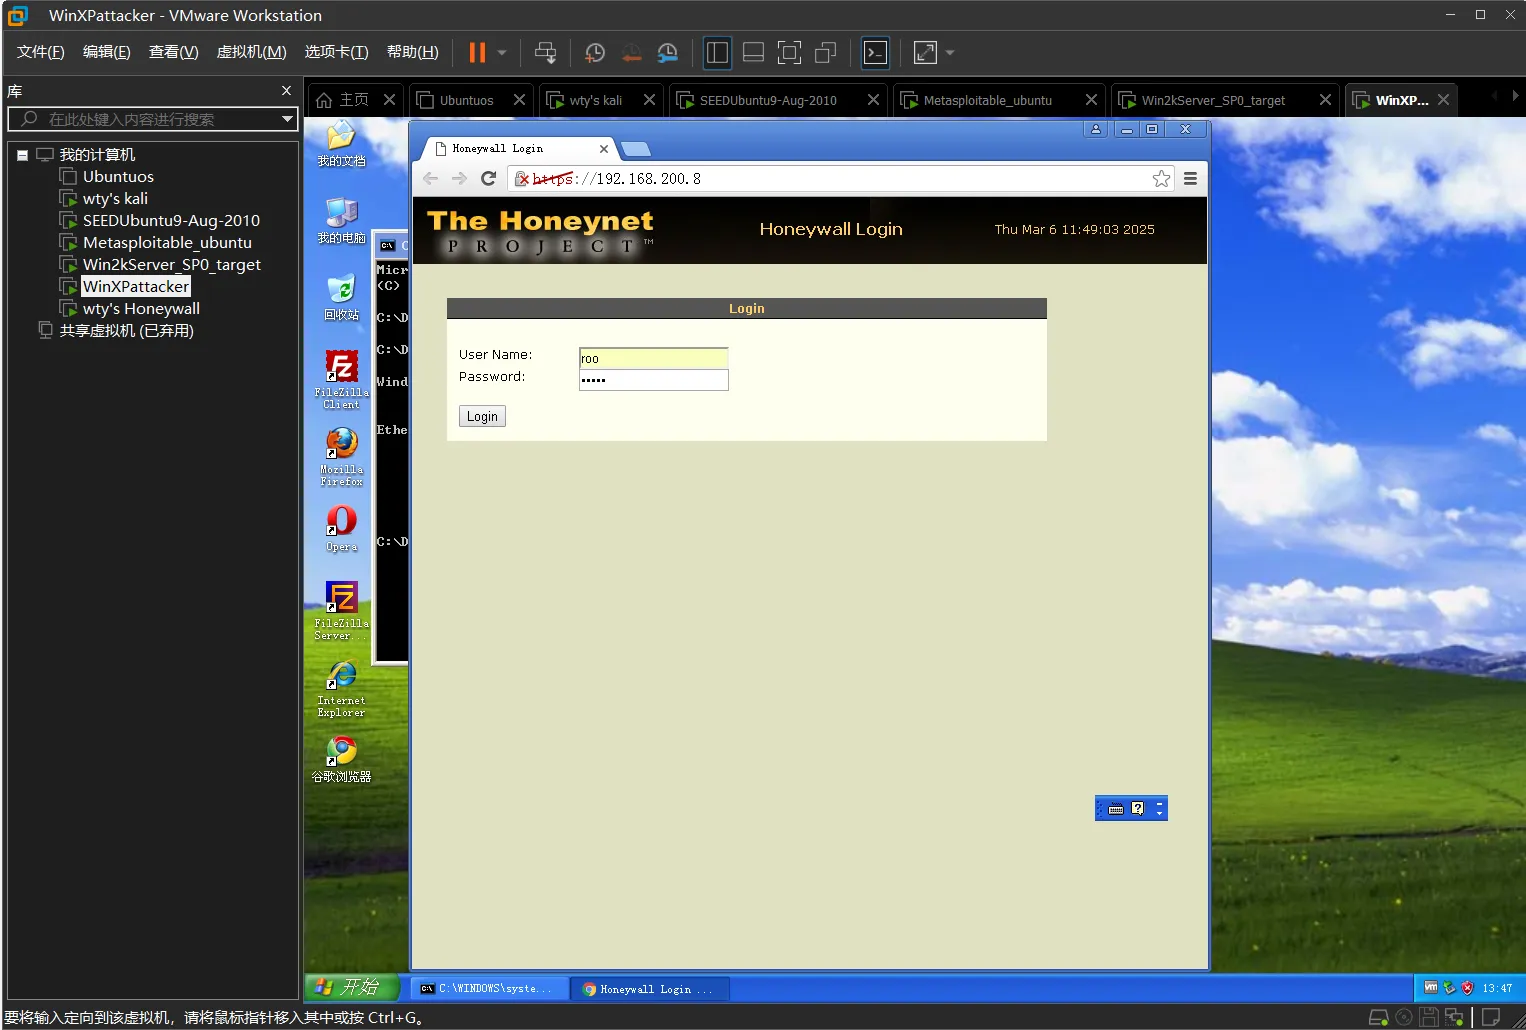Switch to the Metasploitable_ubuntu tab
Viewport: 1526px width, 1030px height.
click(987, 100)
